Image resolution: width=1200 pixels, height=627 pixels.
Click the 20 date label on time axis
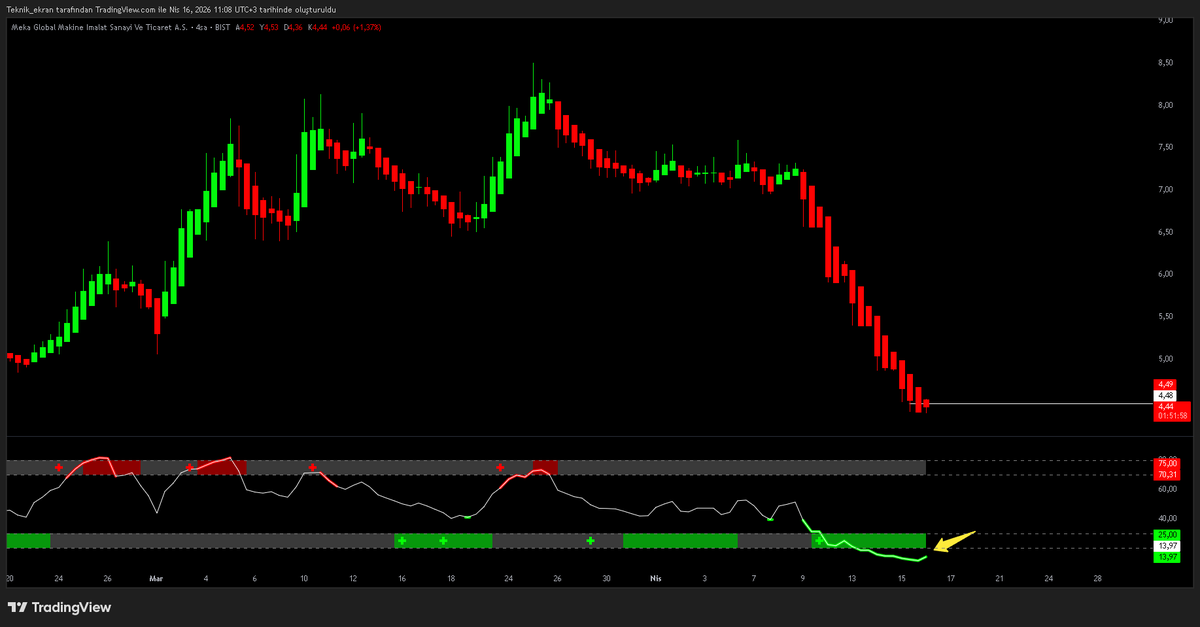[10, 578]
